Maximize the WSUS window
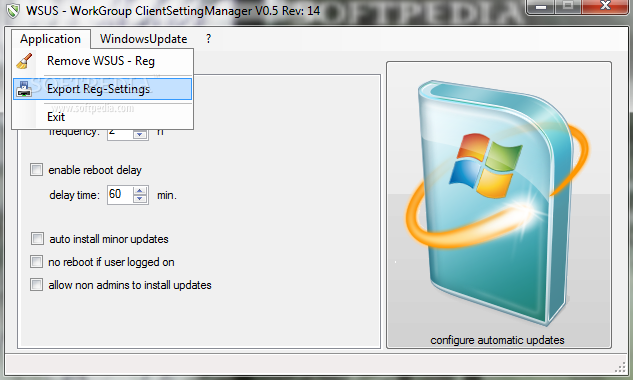This screenshot has height=380, width=633. [568, 7]
